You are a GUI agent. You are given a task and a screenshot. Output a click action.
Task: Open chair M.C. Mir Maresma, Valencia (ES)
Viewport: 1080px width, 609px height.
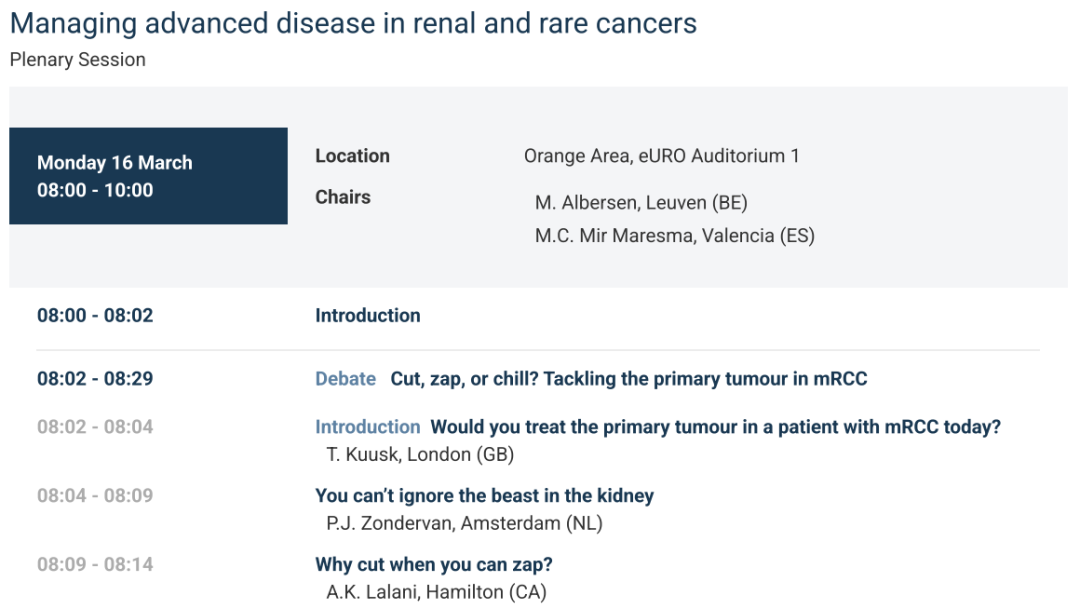point(675,236)
